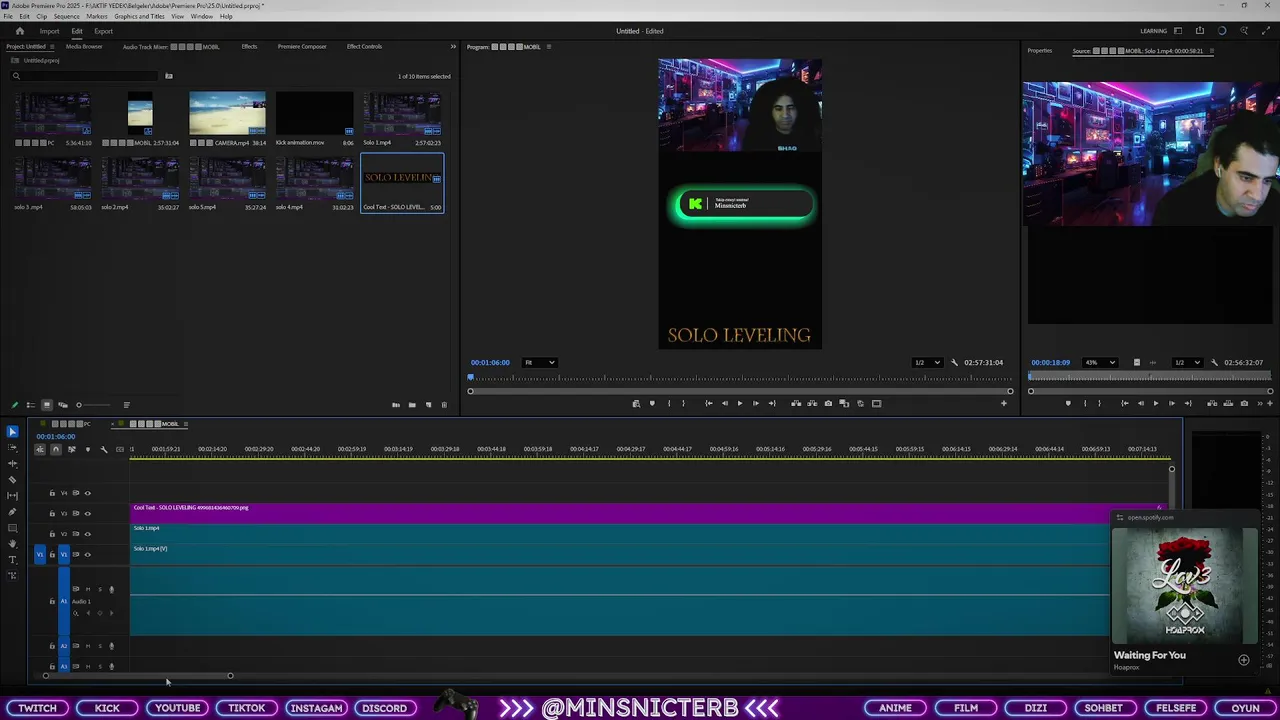Click the Learning workspace label
1280x720 pixels.
1153,31
